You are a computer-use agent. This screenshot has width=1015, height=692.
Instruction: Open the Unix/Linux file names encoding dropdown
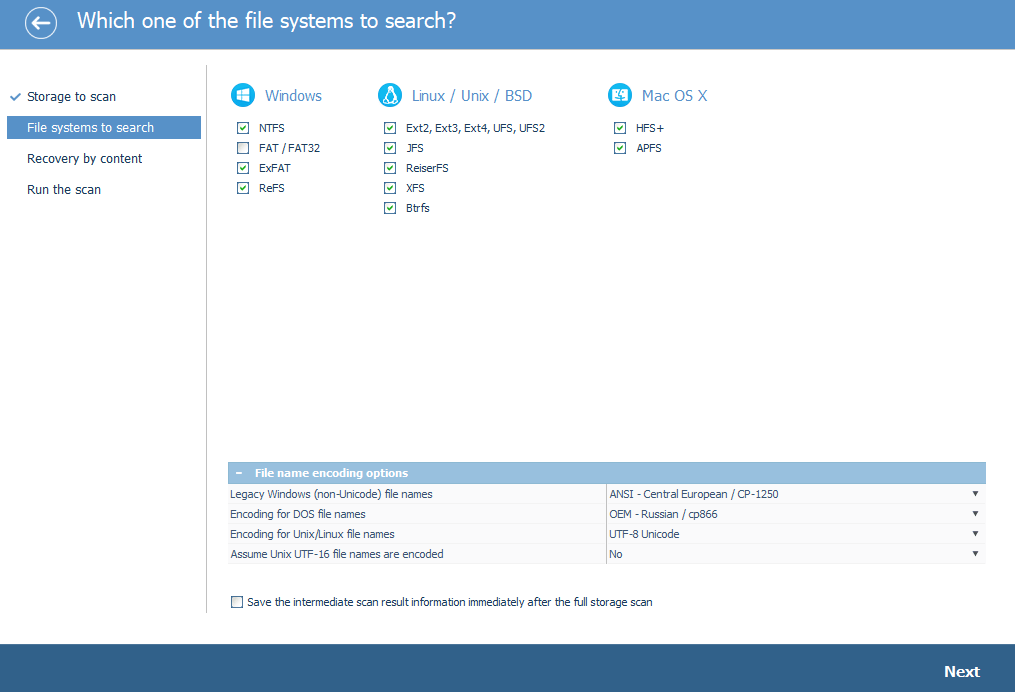coord(796,534)
